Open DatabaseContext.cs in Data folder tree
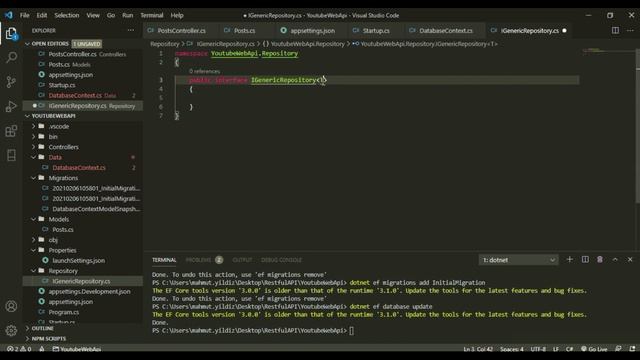Image resolution: width=640 pixels, height=360 pixels. [x=79, y=168]
